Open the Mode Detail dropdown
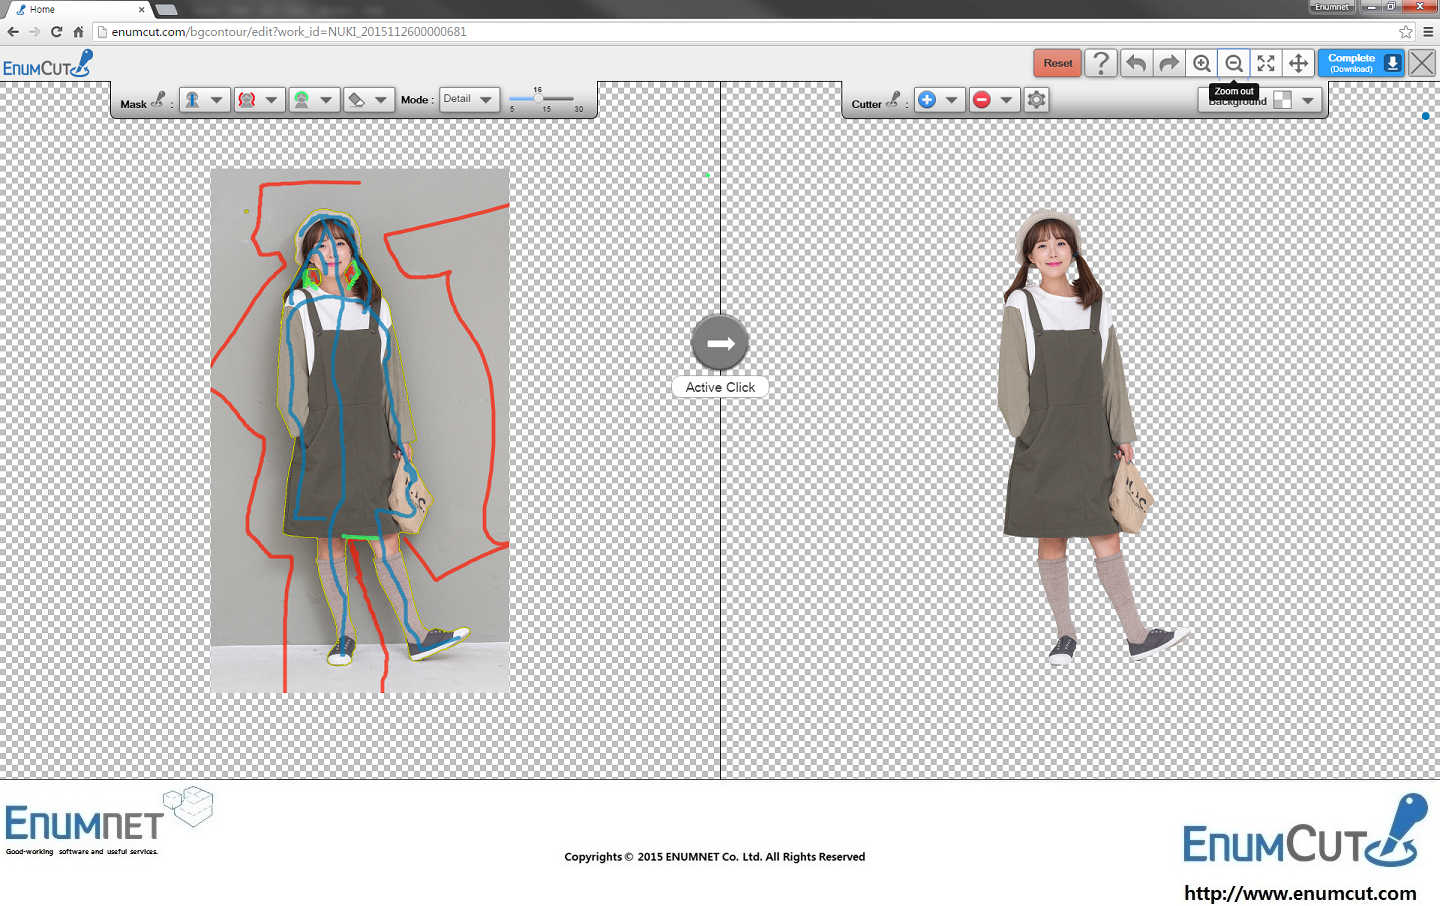The width and height of the screenshot is (1440, 906). [x=469, y=99]
